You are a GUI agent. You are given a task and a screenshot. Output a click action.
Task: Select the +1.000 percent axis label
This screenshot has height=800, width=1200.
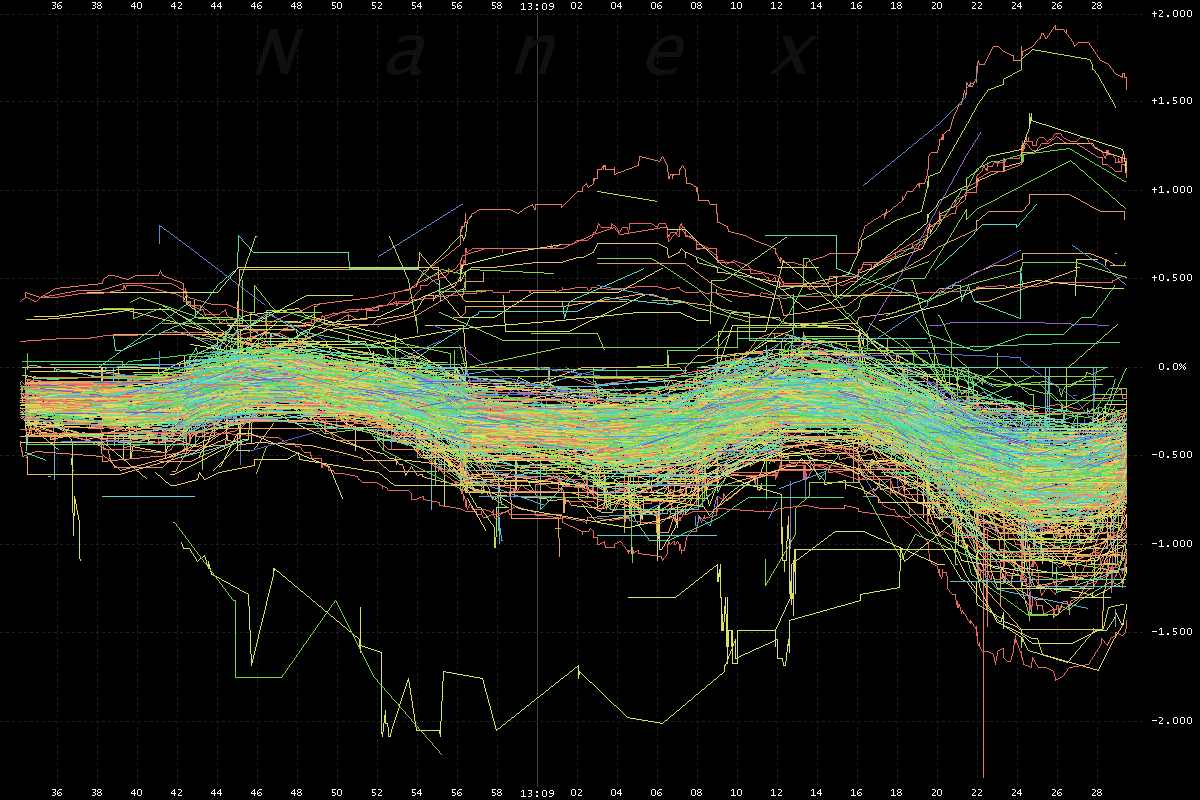pyautogui.click(x=1170, y=189)
